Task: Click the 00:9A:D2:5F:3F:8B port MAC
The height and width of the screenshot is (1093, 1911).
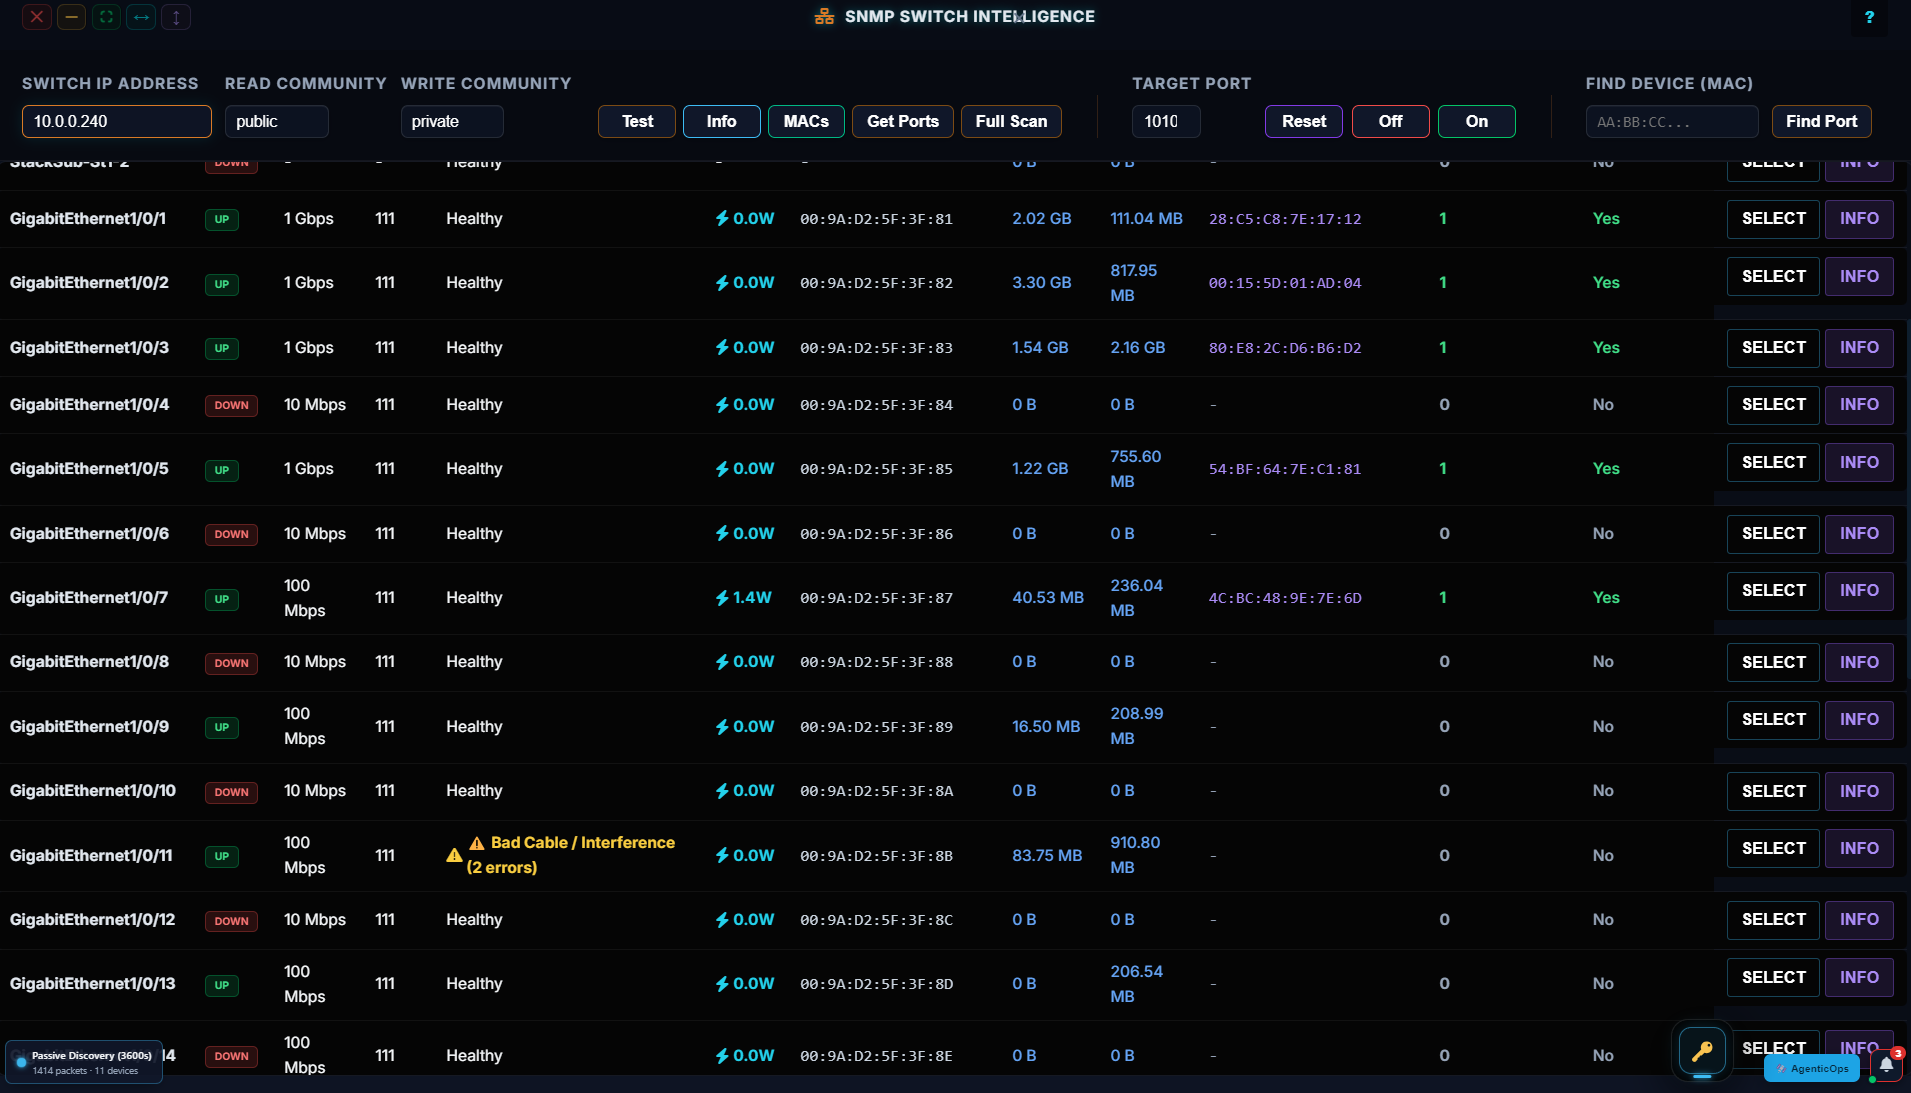Action: click(876, 856)
